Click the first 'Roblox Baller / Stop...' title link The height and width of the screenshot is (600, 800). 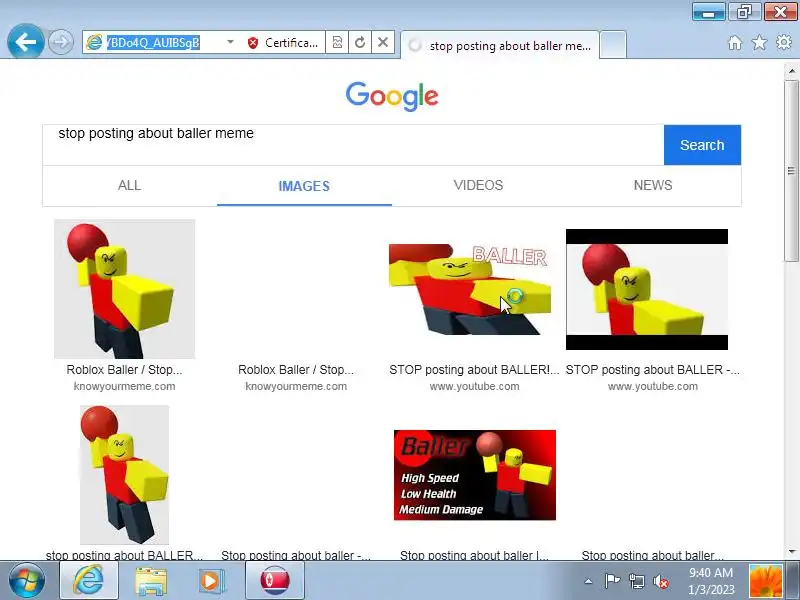click(x=124, y=369)
